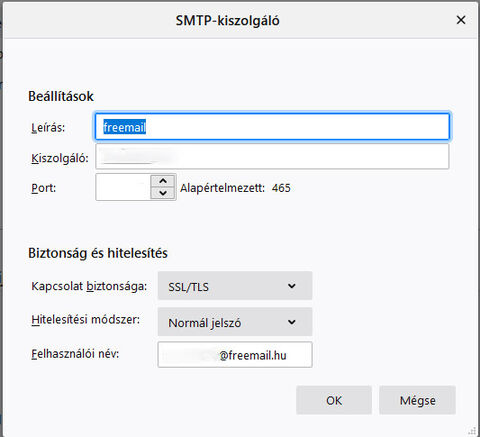This screenshot has width=480, height=437.
Task: Select the Felhasználói név @freemail.hu field
Action: (235, 355)
